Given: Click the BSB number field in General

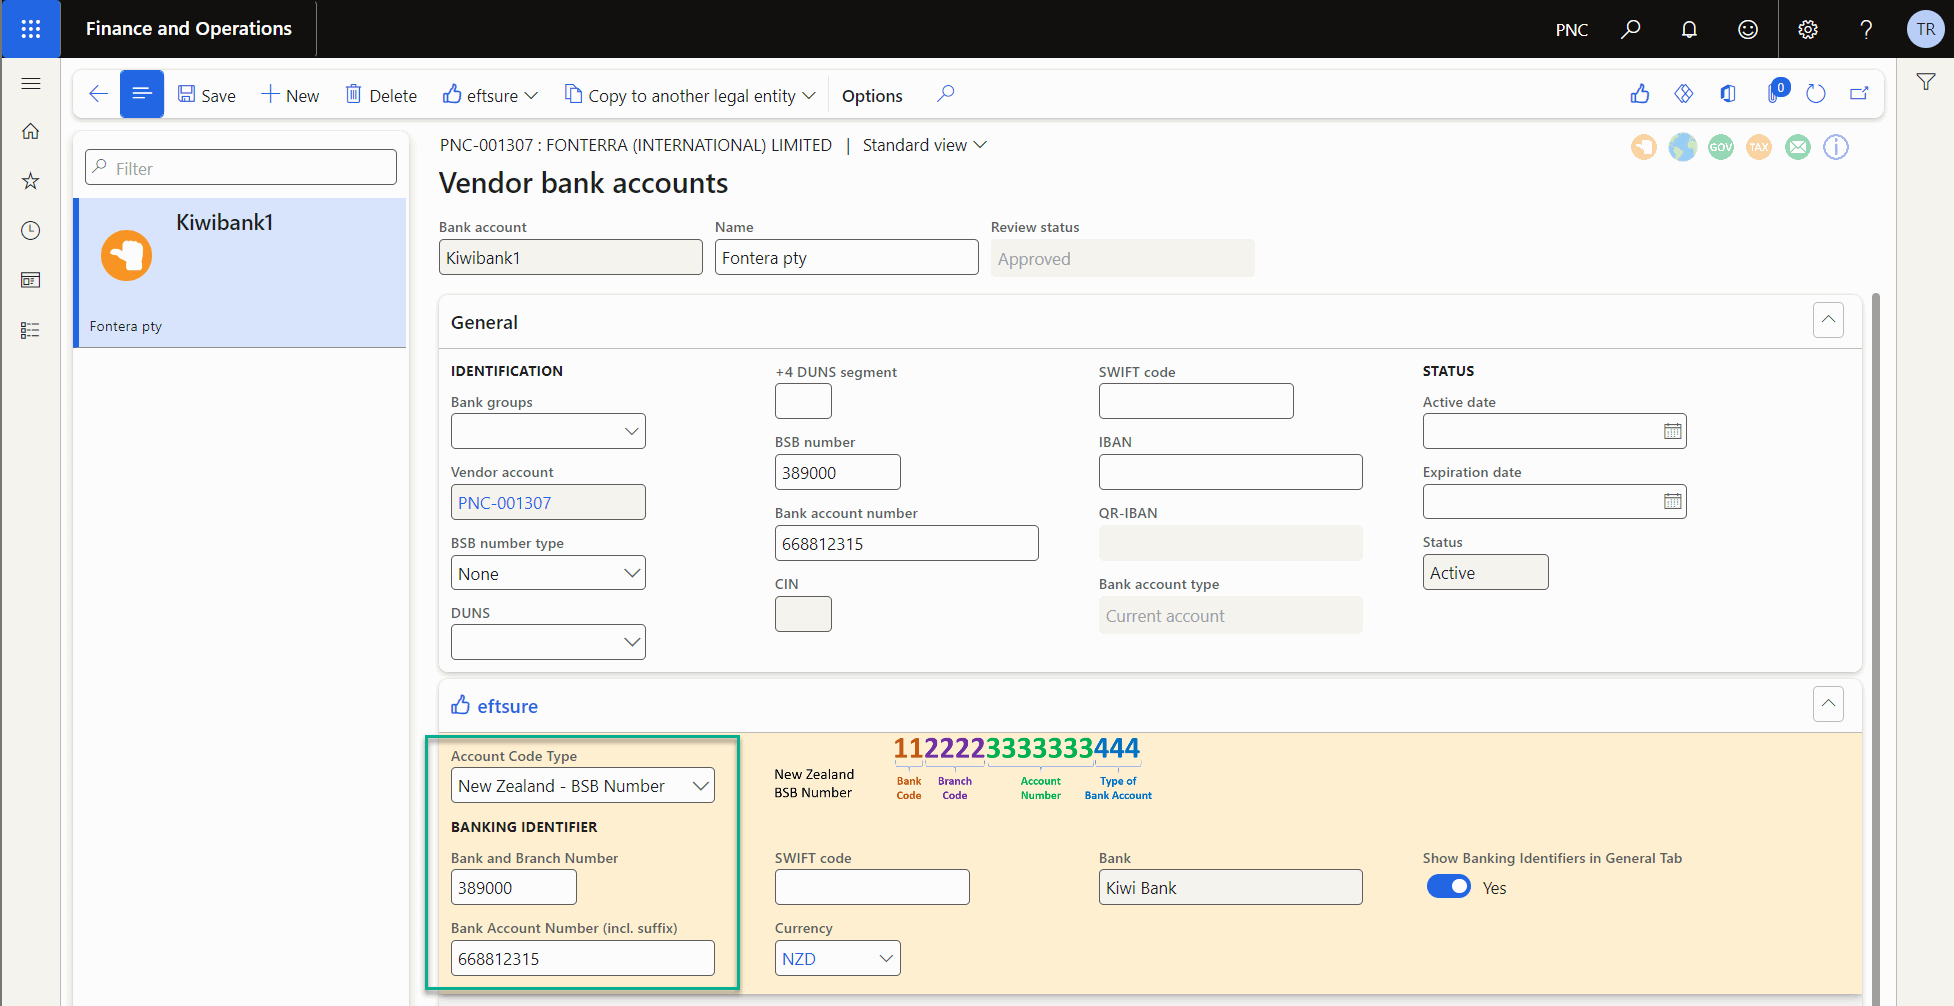Looking at the screenshot, I should click(837, 472).
